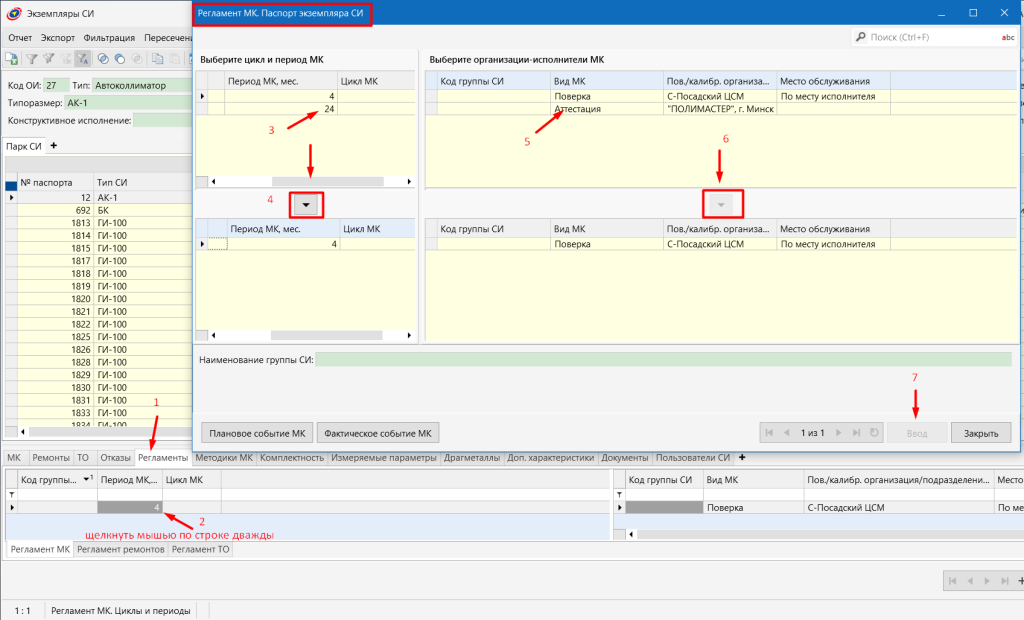The width and height of the screenshot is (1024, 620).
Task: Click the Фактическое событие МК button
Action: point(377,433)
